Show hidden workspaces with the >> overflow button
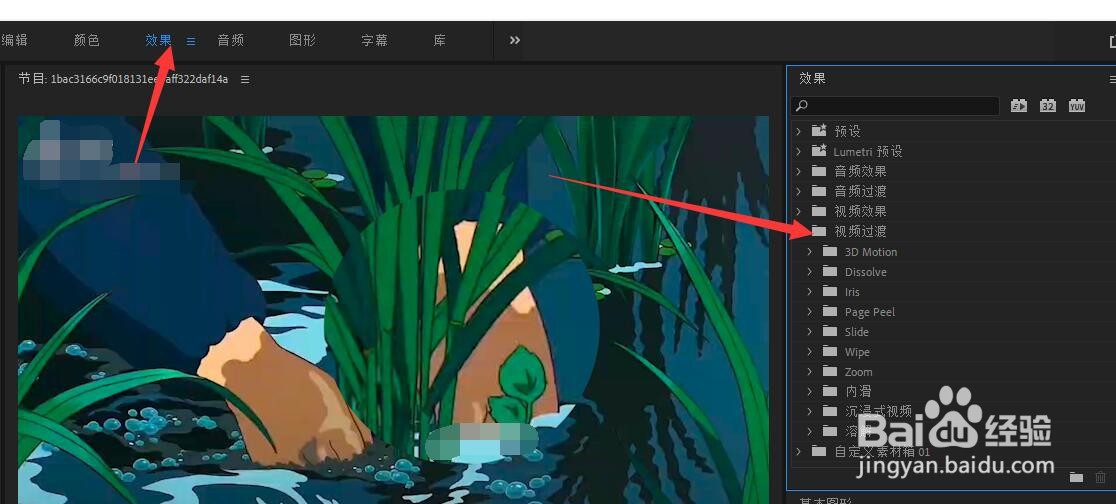 515,41
